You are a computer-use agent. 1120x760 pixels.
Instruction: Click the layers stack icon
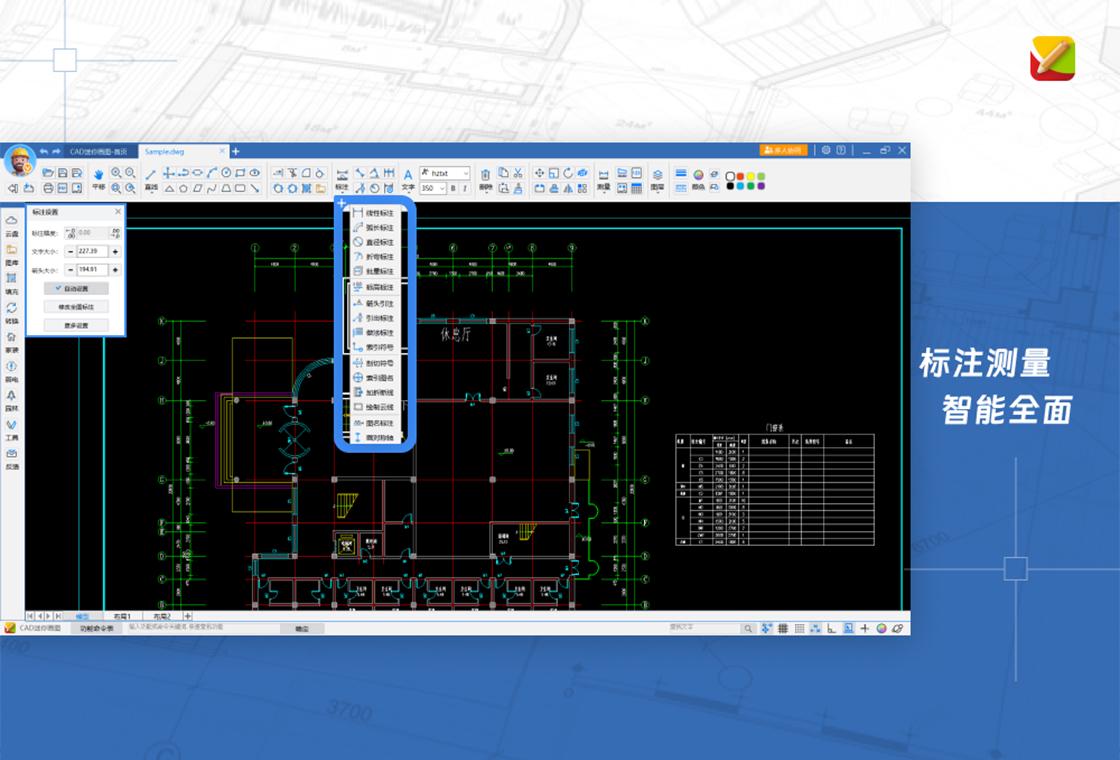click(x=658, y=175)
